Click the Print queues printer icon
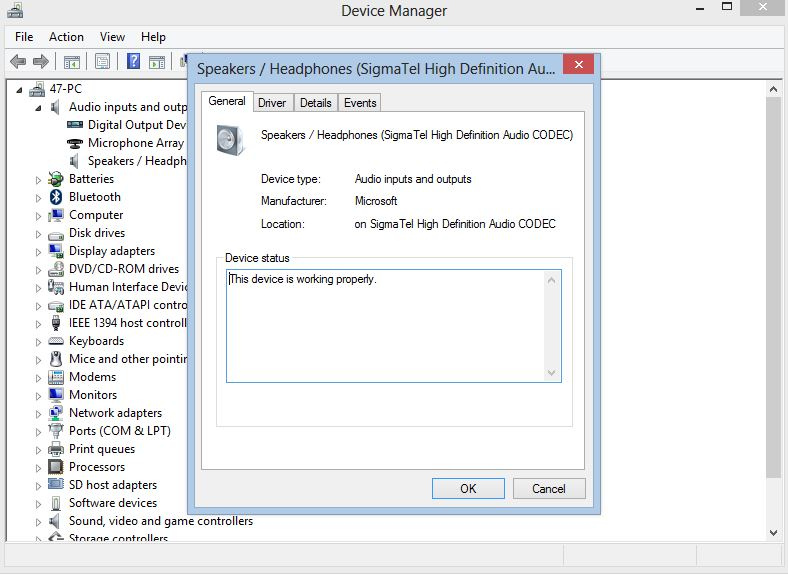 57,449
